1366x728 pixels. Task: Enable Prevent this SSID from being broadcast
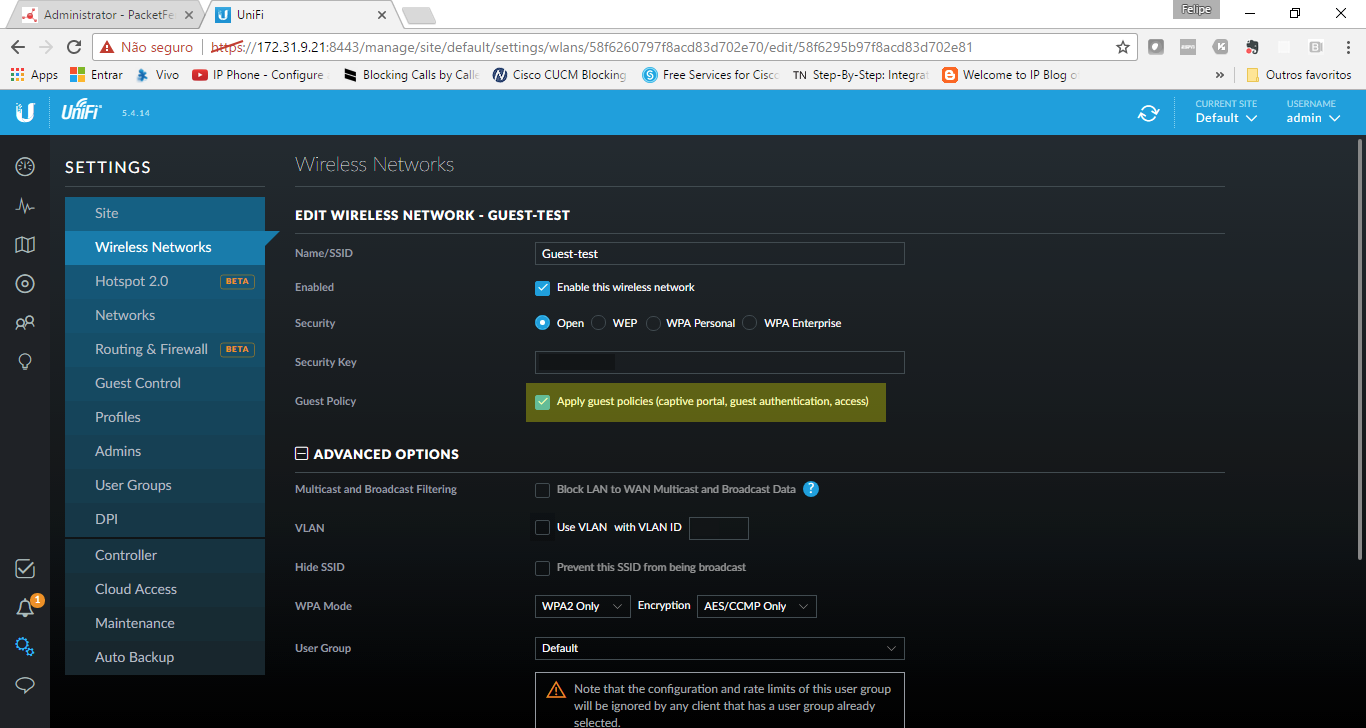pyautogui.click(x=542, y=568)
